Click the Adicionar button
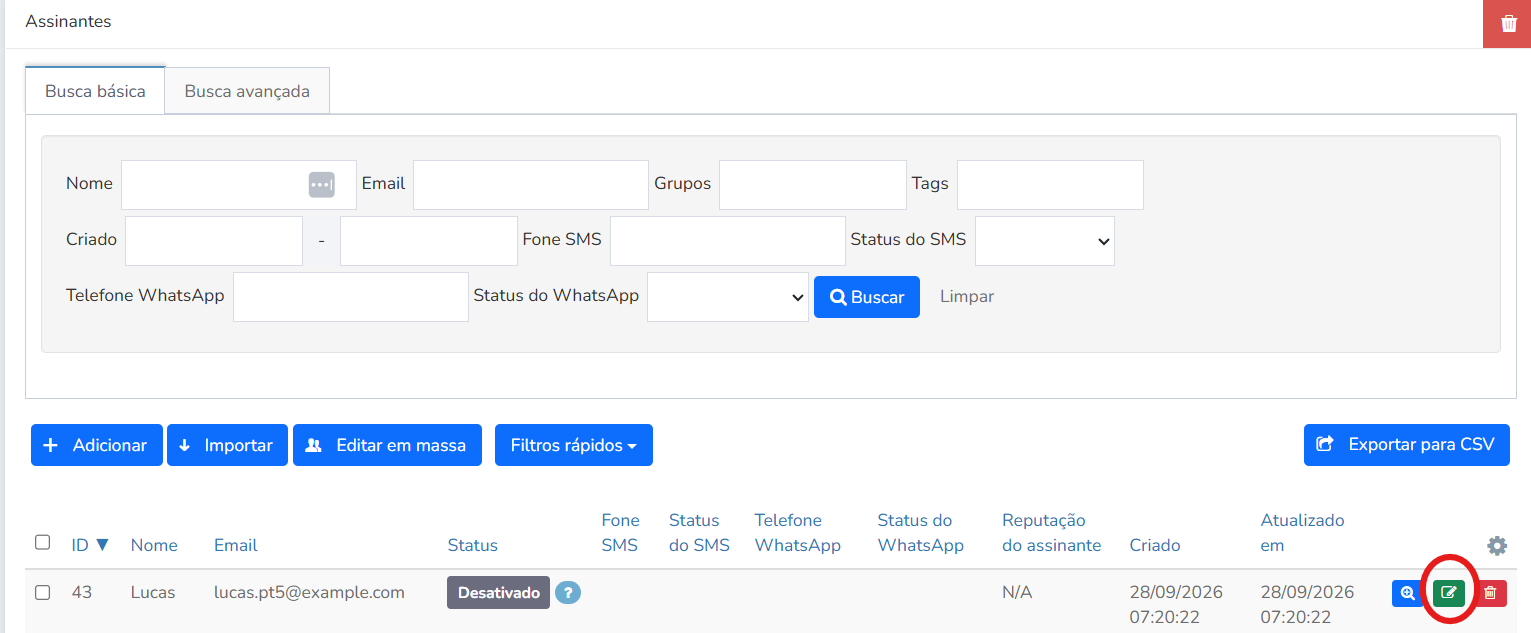This screenshot has height=633, width=1531. 97,445
